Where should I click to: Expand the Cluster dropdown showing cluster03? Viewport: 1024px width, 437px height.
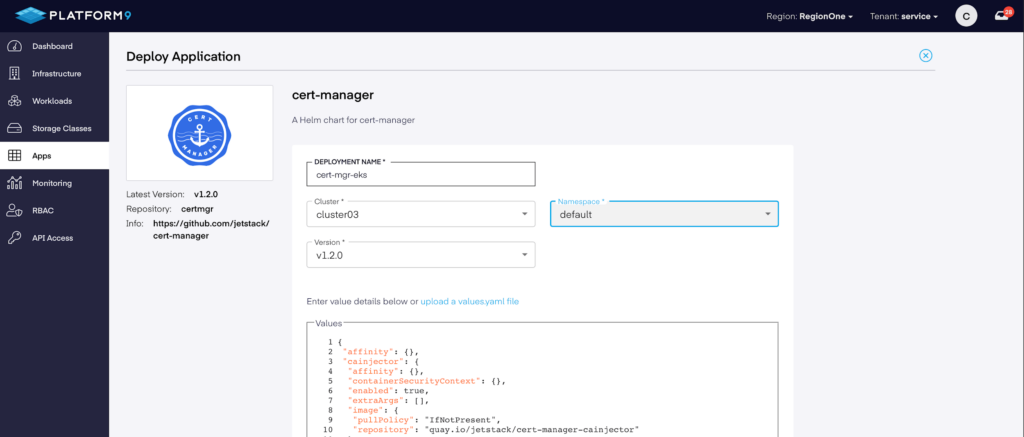pos(421,214)
